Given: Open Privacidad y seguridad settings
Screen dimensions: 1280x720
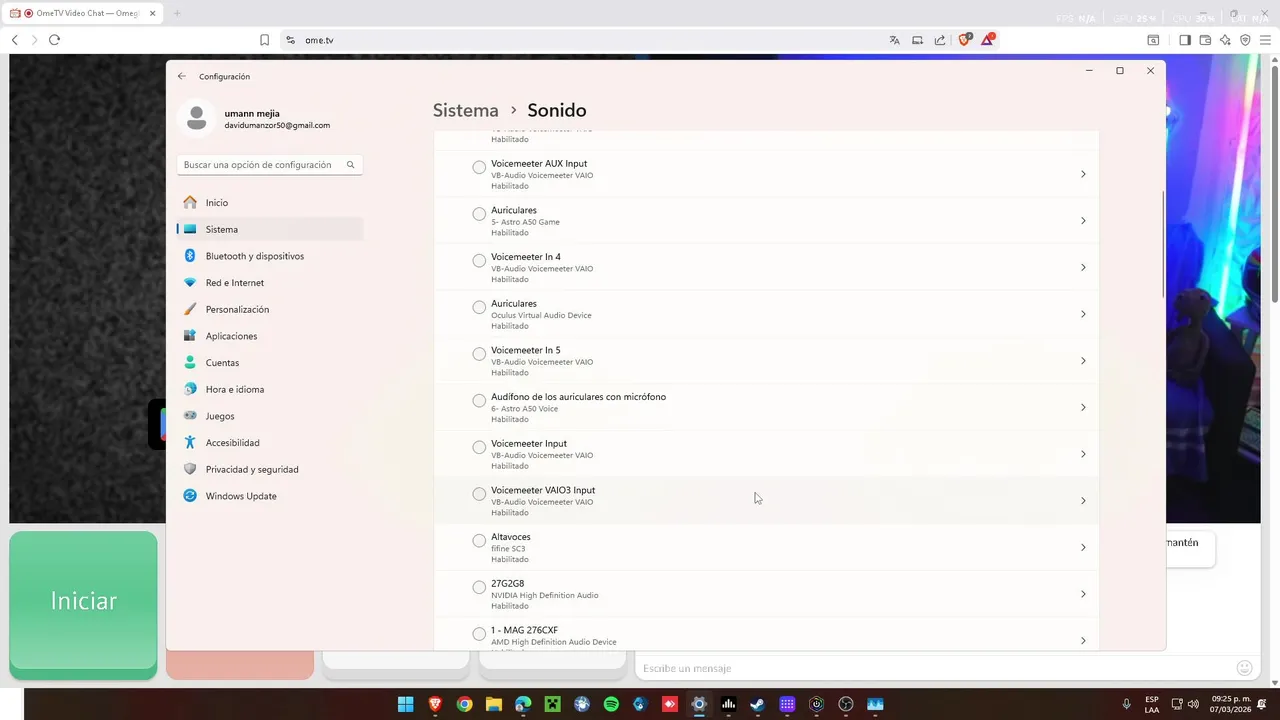Looking at the screenshot, I should (x=270, y=469).
